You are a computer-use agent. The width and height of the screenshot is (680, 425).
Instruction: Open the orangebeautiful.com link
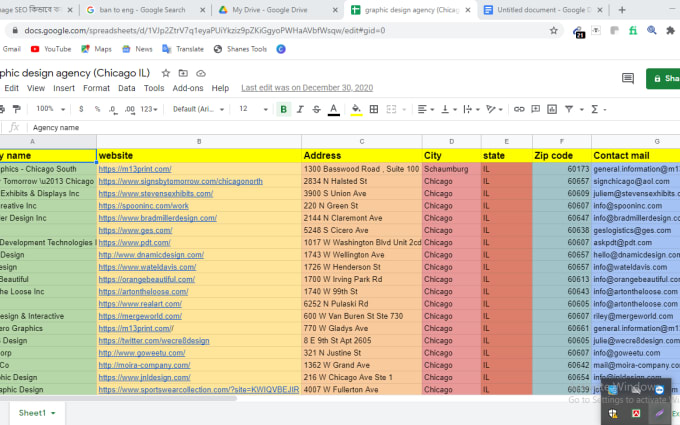pos(147,279)
